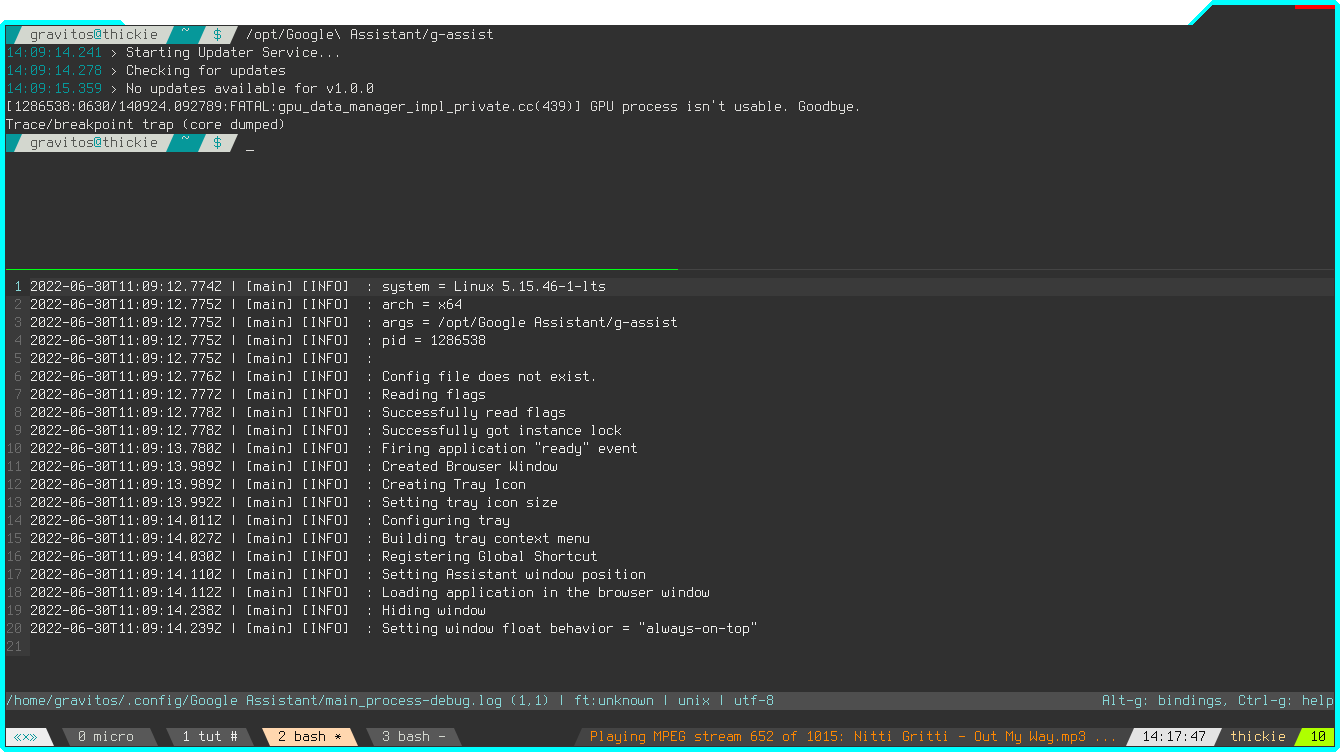1340x752 pixels.
Task: Click log line "Successfully got instance lock"
Action: coord(502,431)
